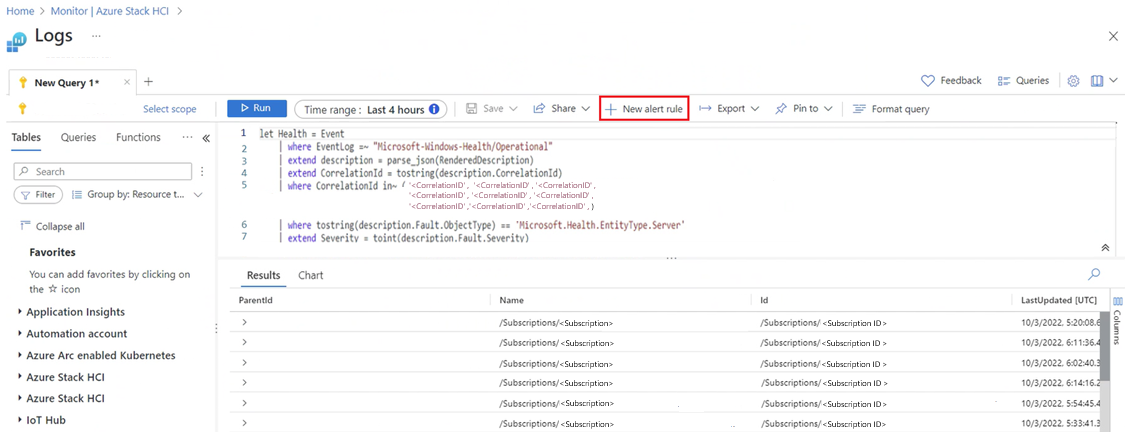Screen dimensions: 1125x432
Task: Click the Feedback heart icon
Action: click(x=928, y=80)
